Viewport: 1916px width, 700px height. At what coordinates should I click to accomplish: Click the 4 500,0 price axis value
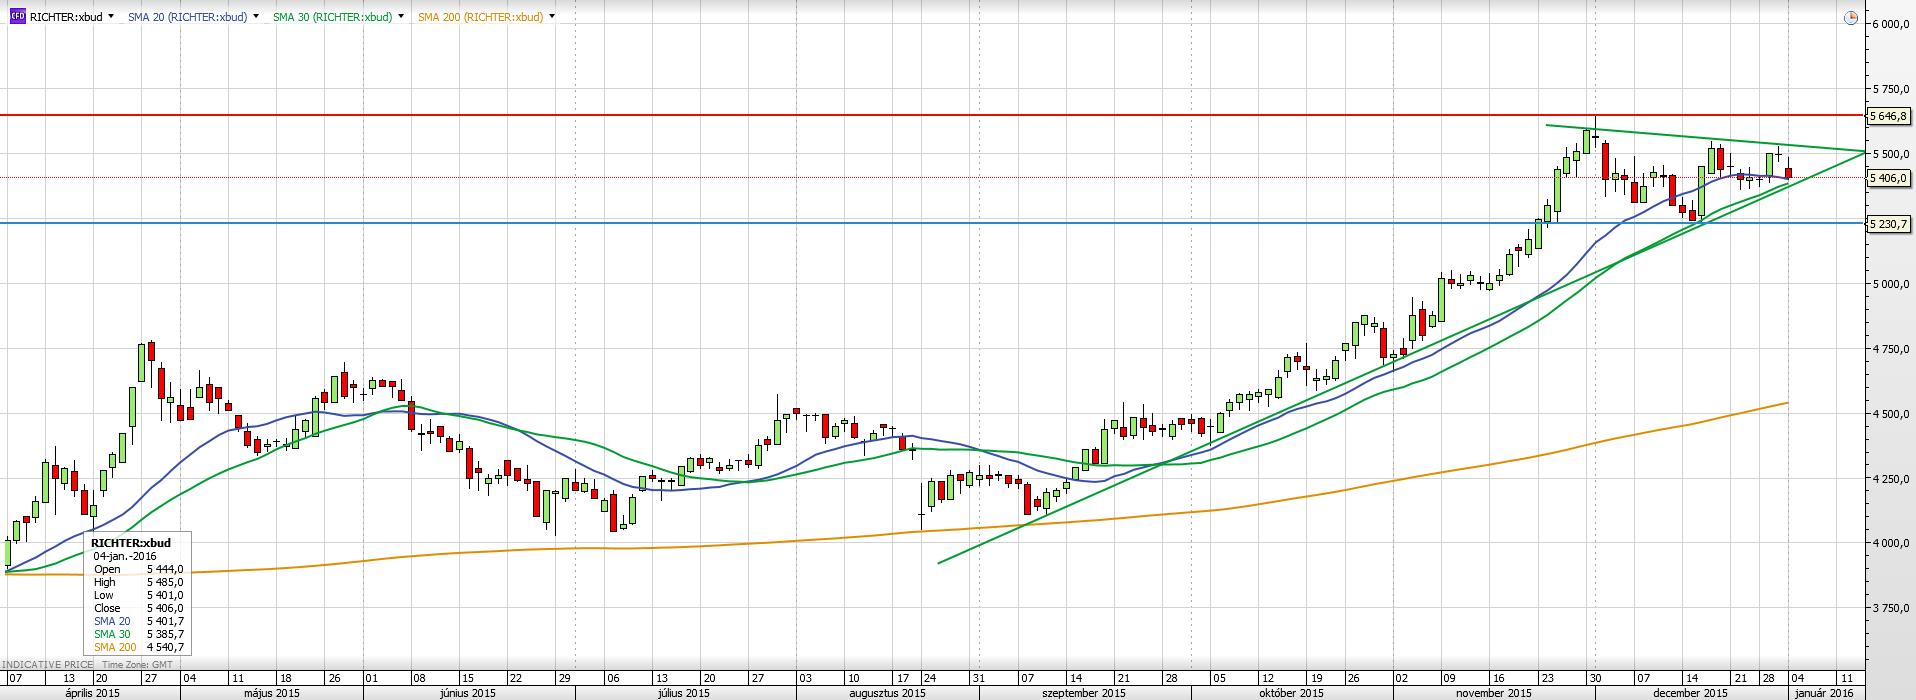tap(1891, 414)
